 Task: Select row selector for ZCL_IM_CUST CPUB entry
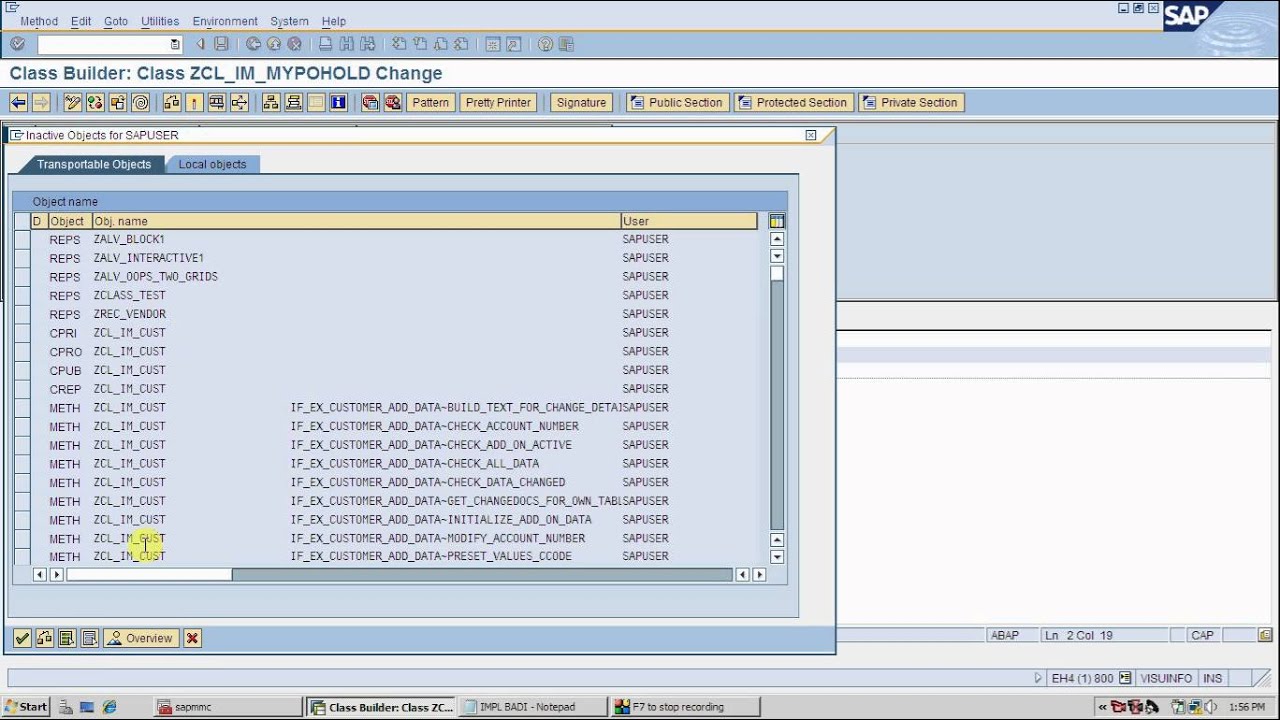click(x=22, y=371)
